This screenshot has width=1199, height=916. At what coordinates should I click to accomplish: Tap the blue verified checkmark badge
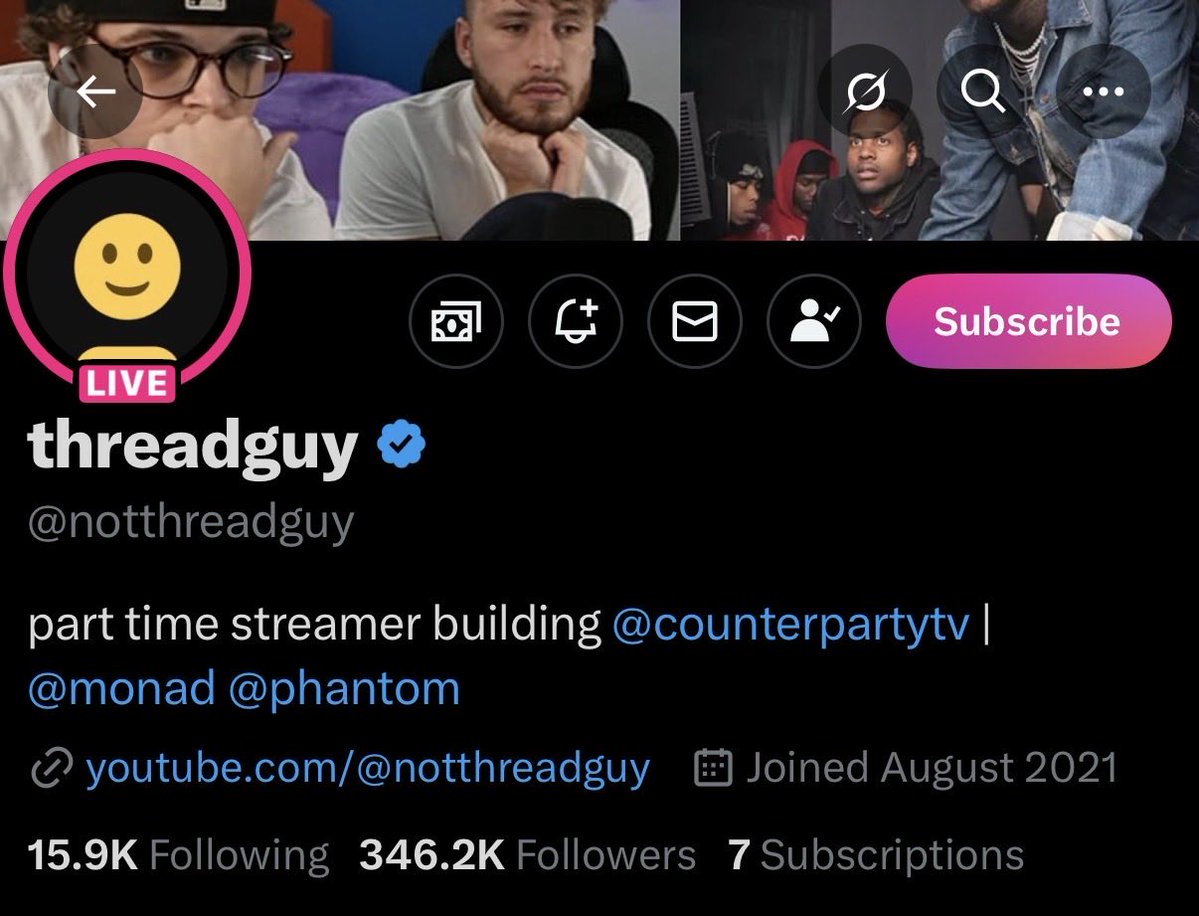(401, 443)
